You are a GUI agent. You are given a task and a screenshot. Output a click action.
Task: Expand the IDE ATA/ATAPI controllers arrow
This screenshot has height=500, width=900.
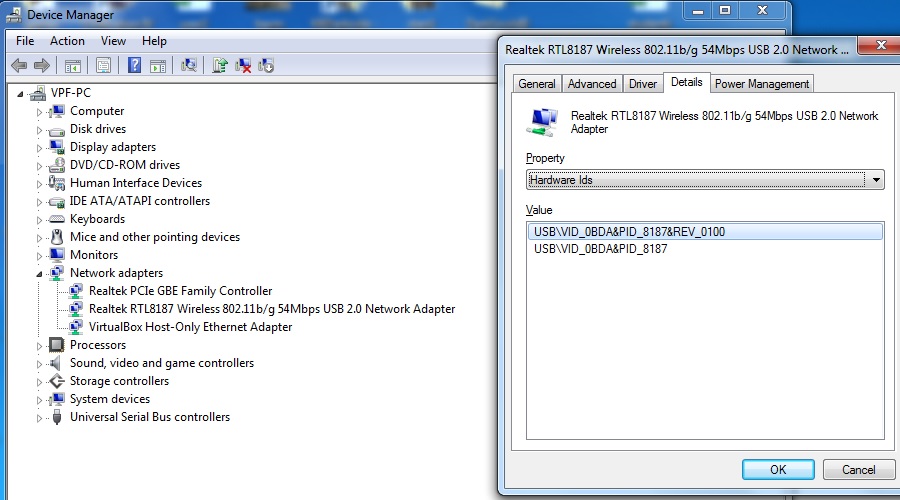pos(39,202)
